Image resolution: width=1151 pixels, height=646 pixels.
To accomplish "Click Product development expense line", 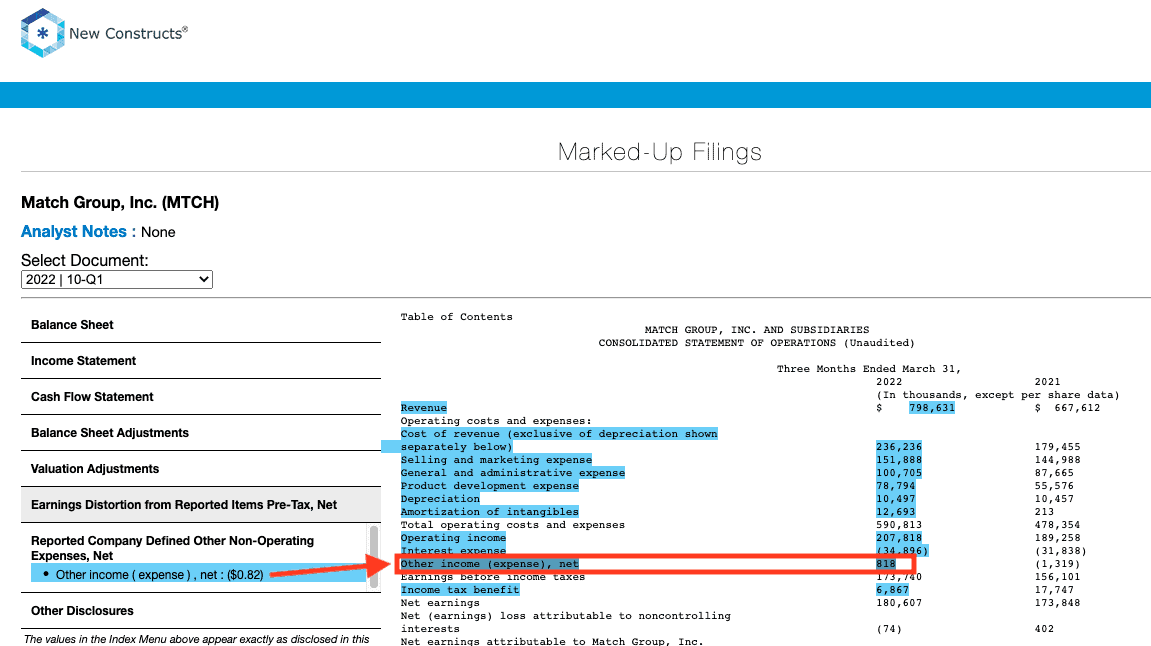I will click(490, 486).
